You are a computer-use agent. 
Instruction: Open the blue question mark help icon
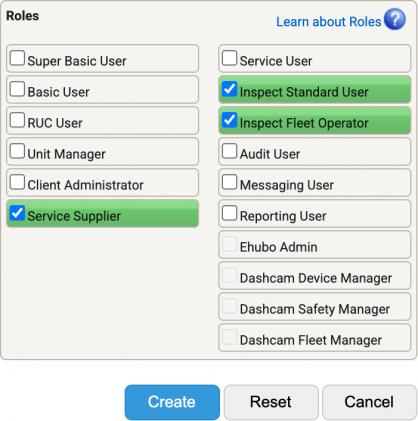tap(395, 19)
